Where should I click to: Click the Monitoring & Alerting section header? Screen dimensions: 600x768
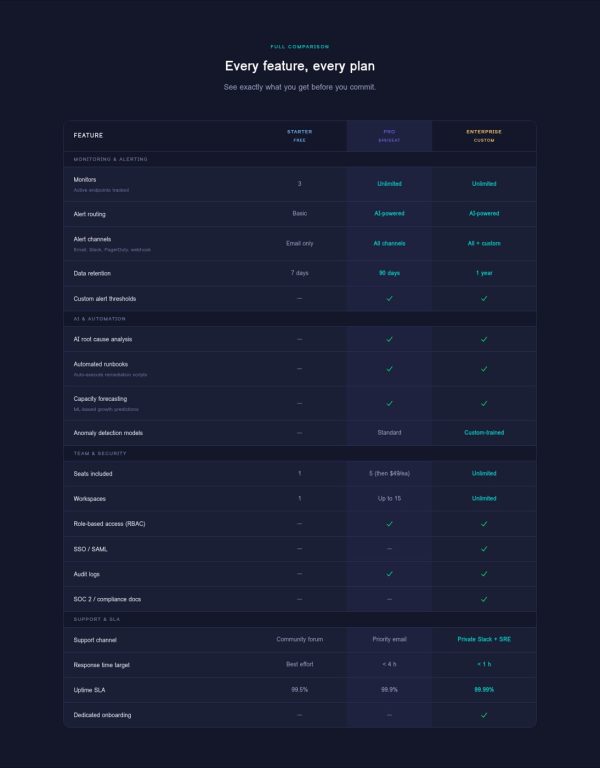tap(110, 159)
